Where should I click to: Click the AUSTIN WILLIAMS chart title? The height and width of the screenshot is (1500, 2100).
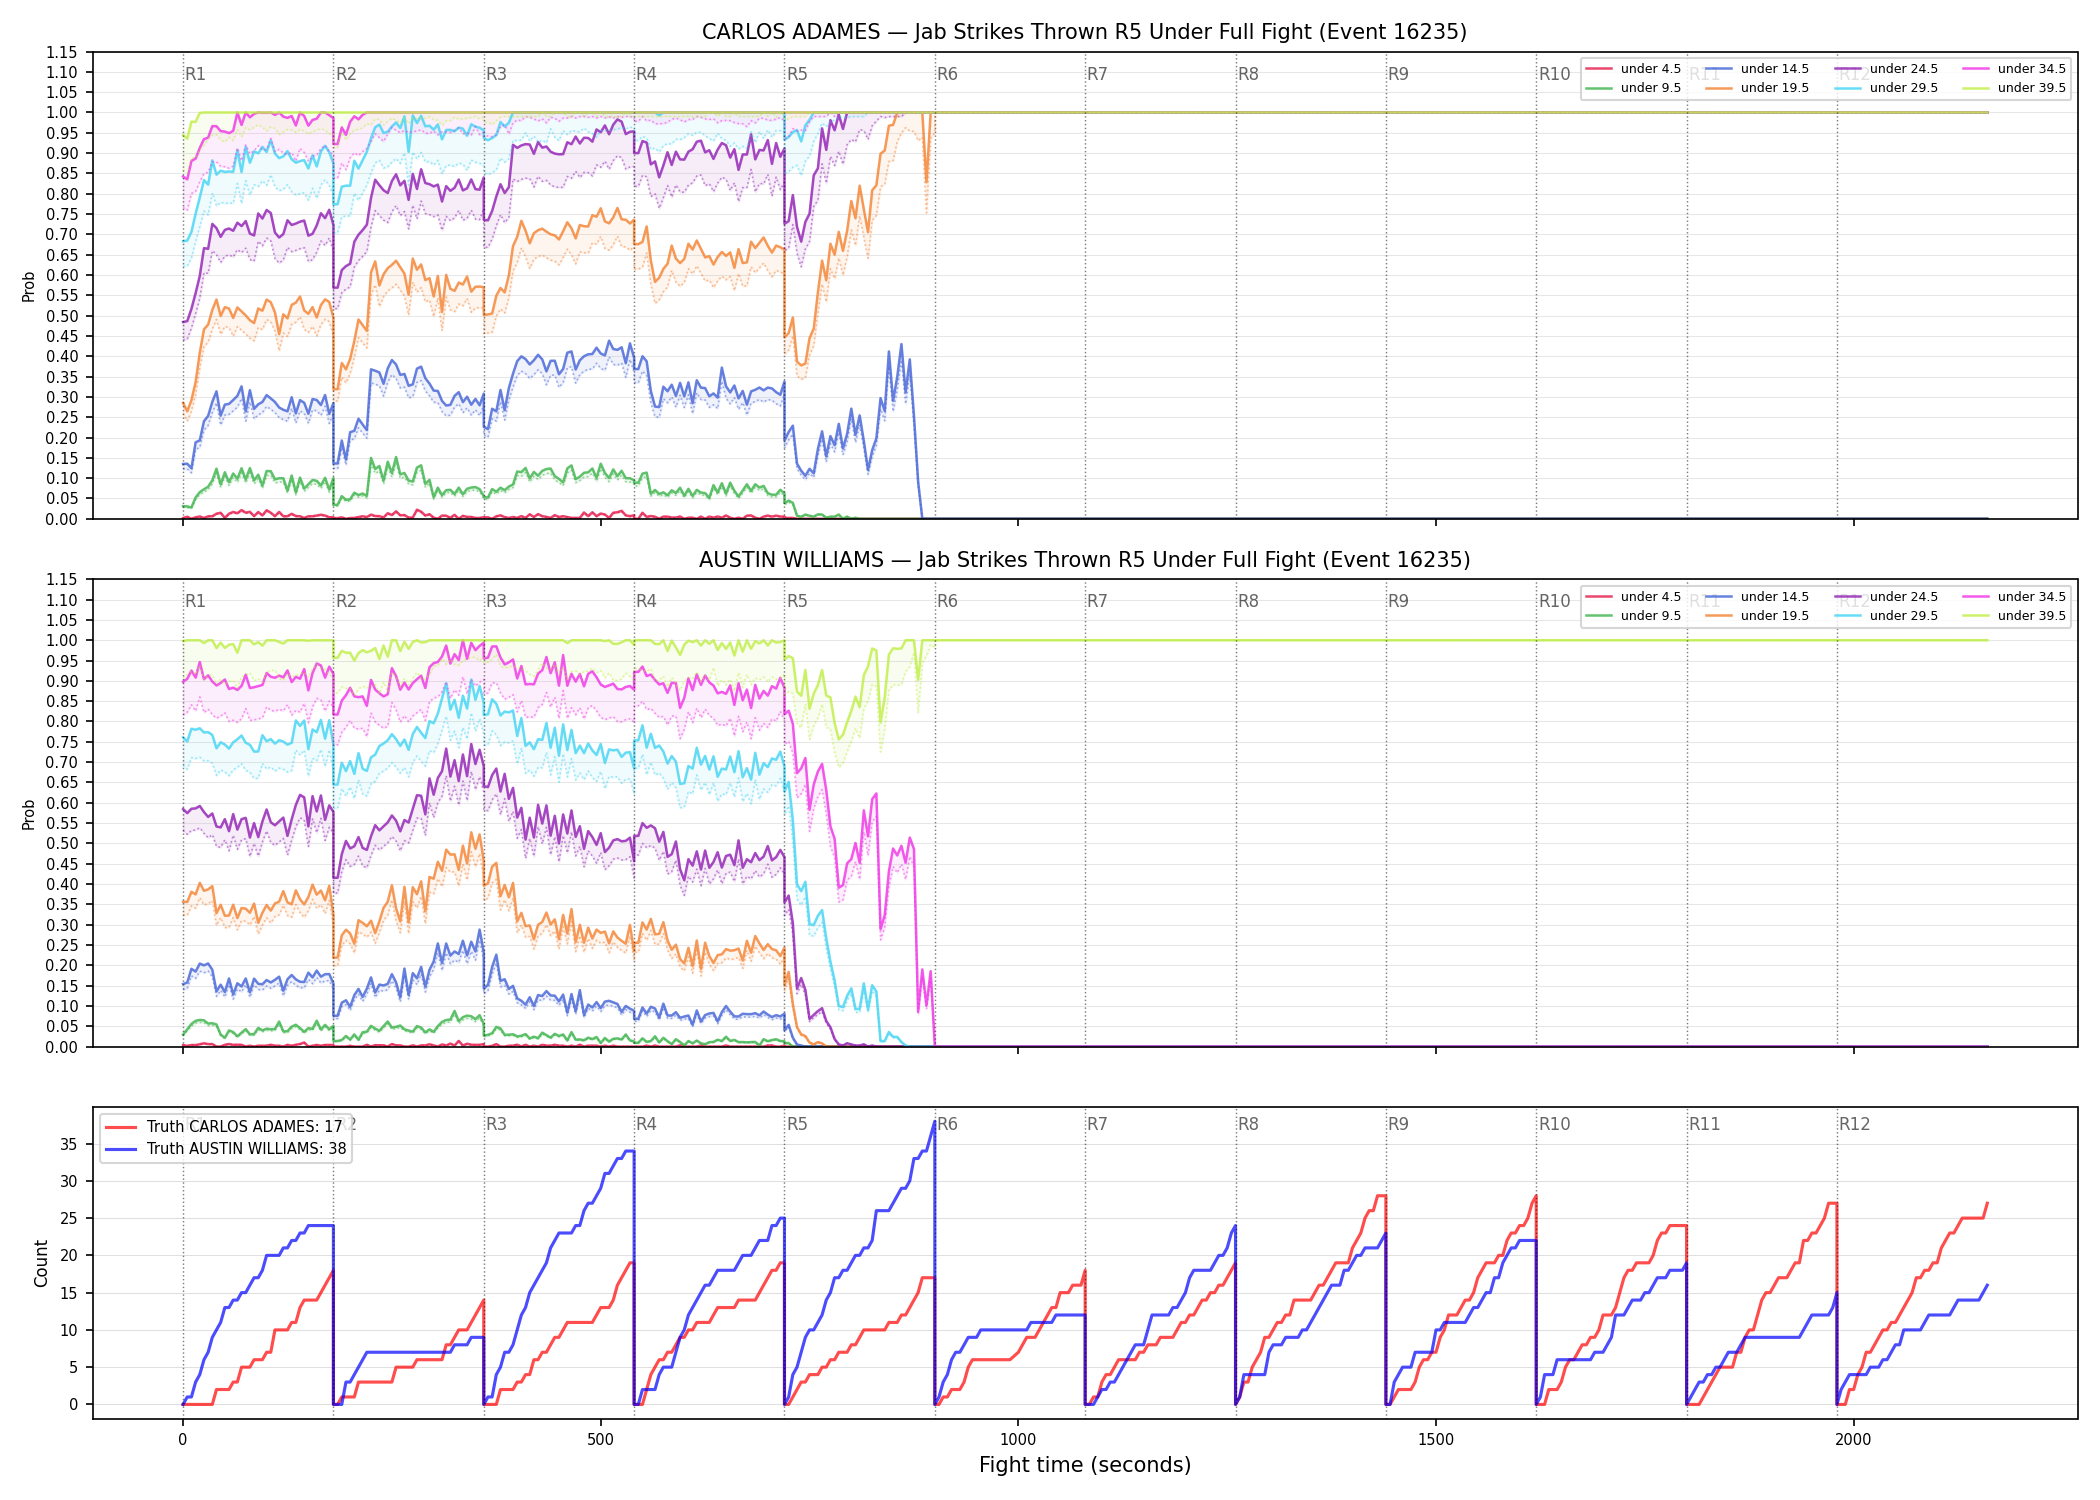tap(1084, 560)
